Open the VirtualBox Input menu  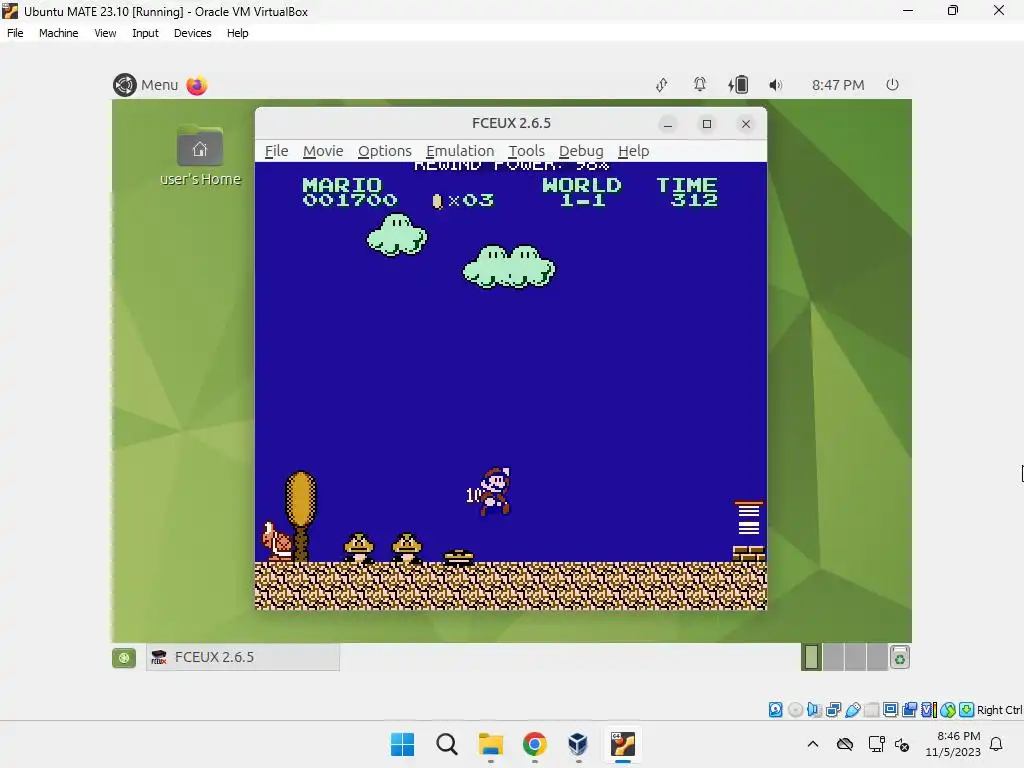pos(145,33)
